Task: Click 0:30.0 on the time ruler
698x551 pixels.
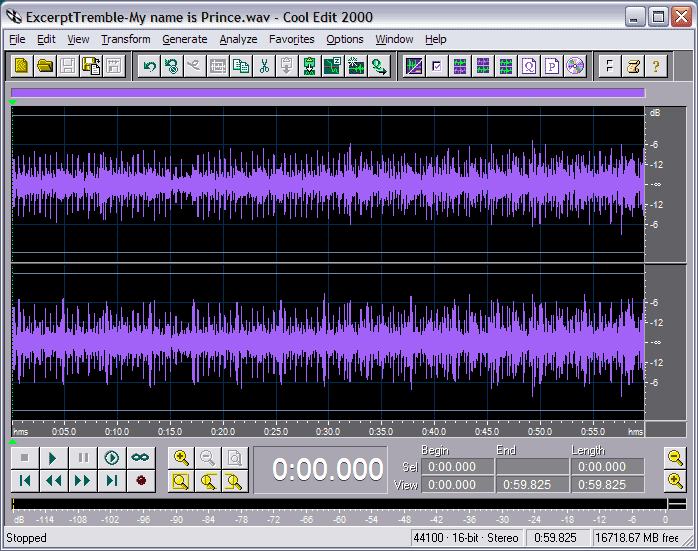Action: point(328,431)
